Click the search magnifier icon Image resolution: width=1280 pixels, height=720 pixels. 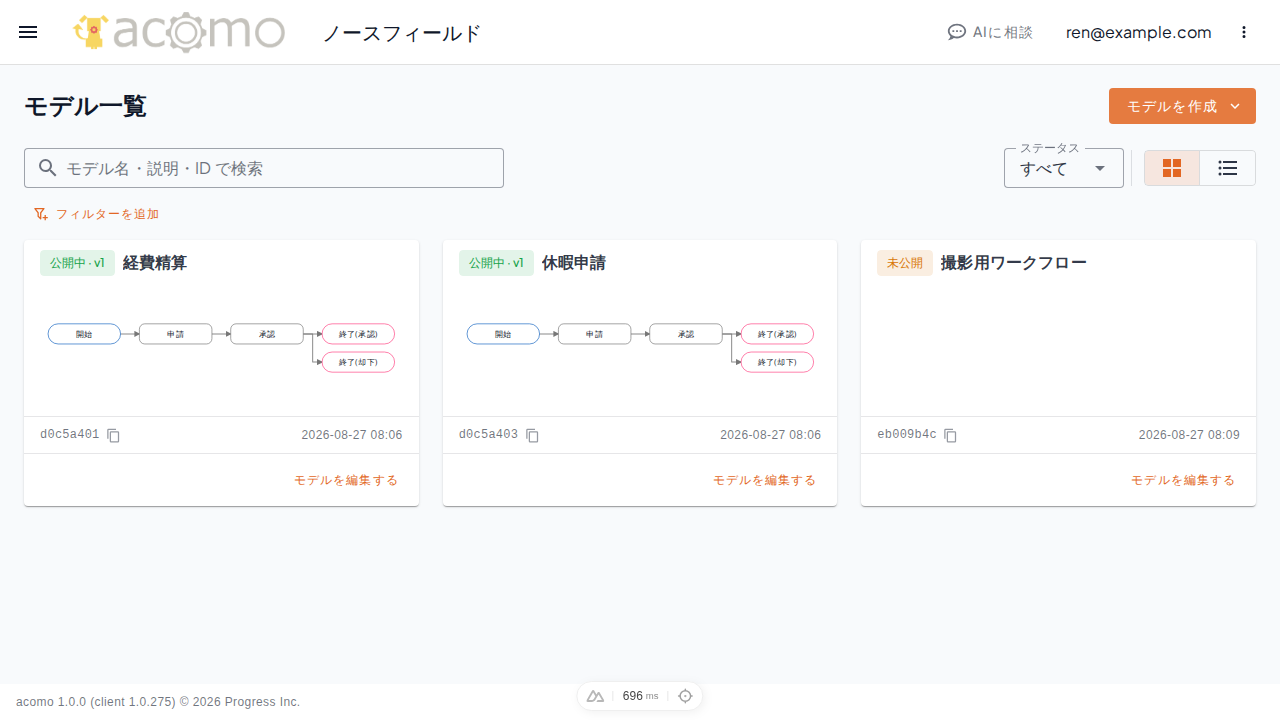pyautogui.click(x=47, y=168)
